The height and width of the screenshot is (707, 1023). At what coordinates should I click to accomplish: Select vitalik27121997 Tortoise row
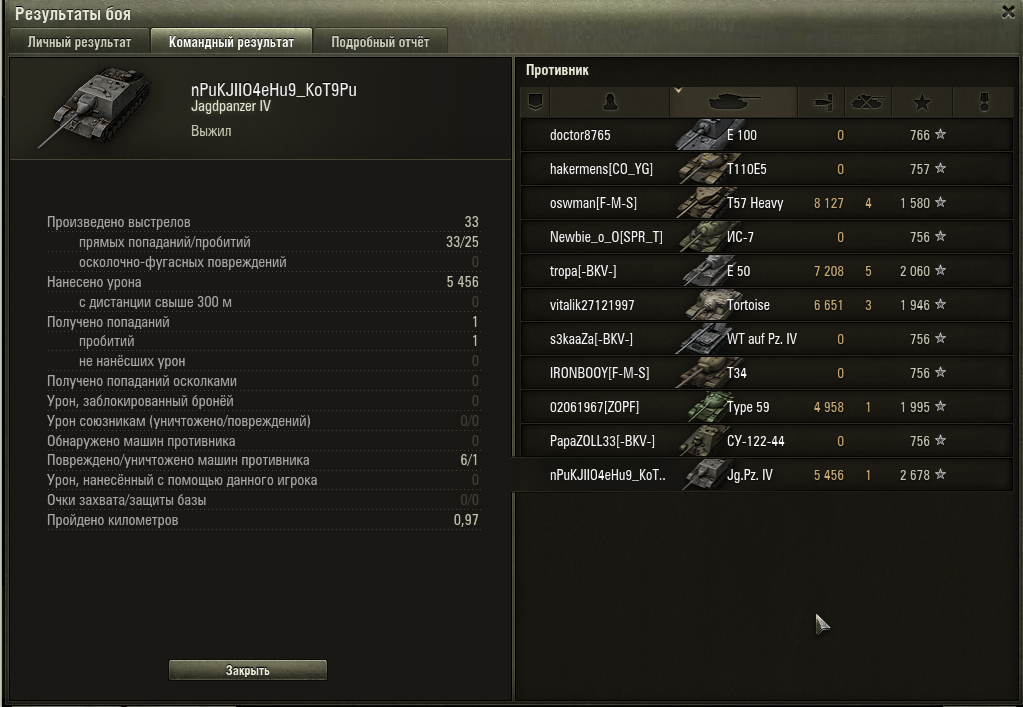coord(767,305)
